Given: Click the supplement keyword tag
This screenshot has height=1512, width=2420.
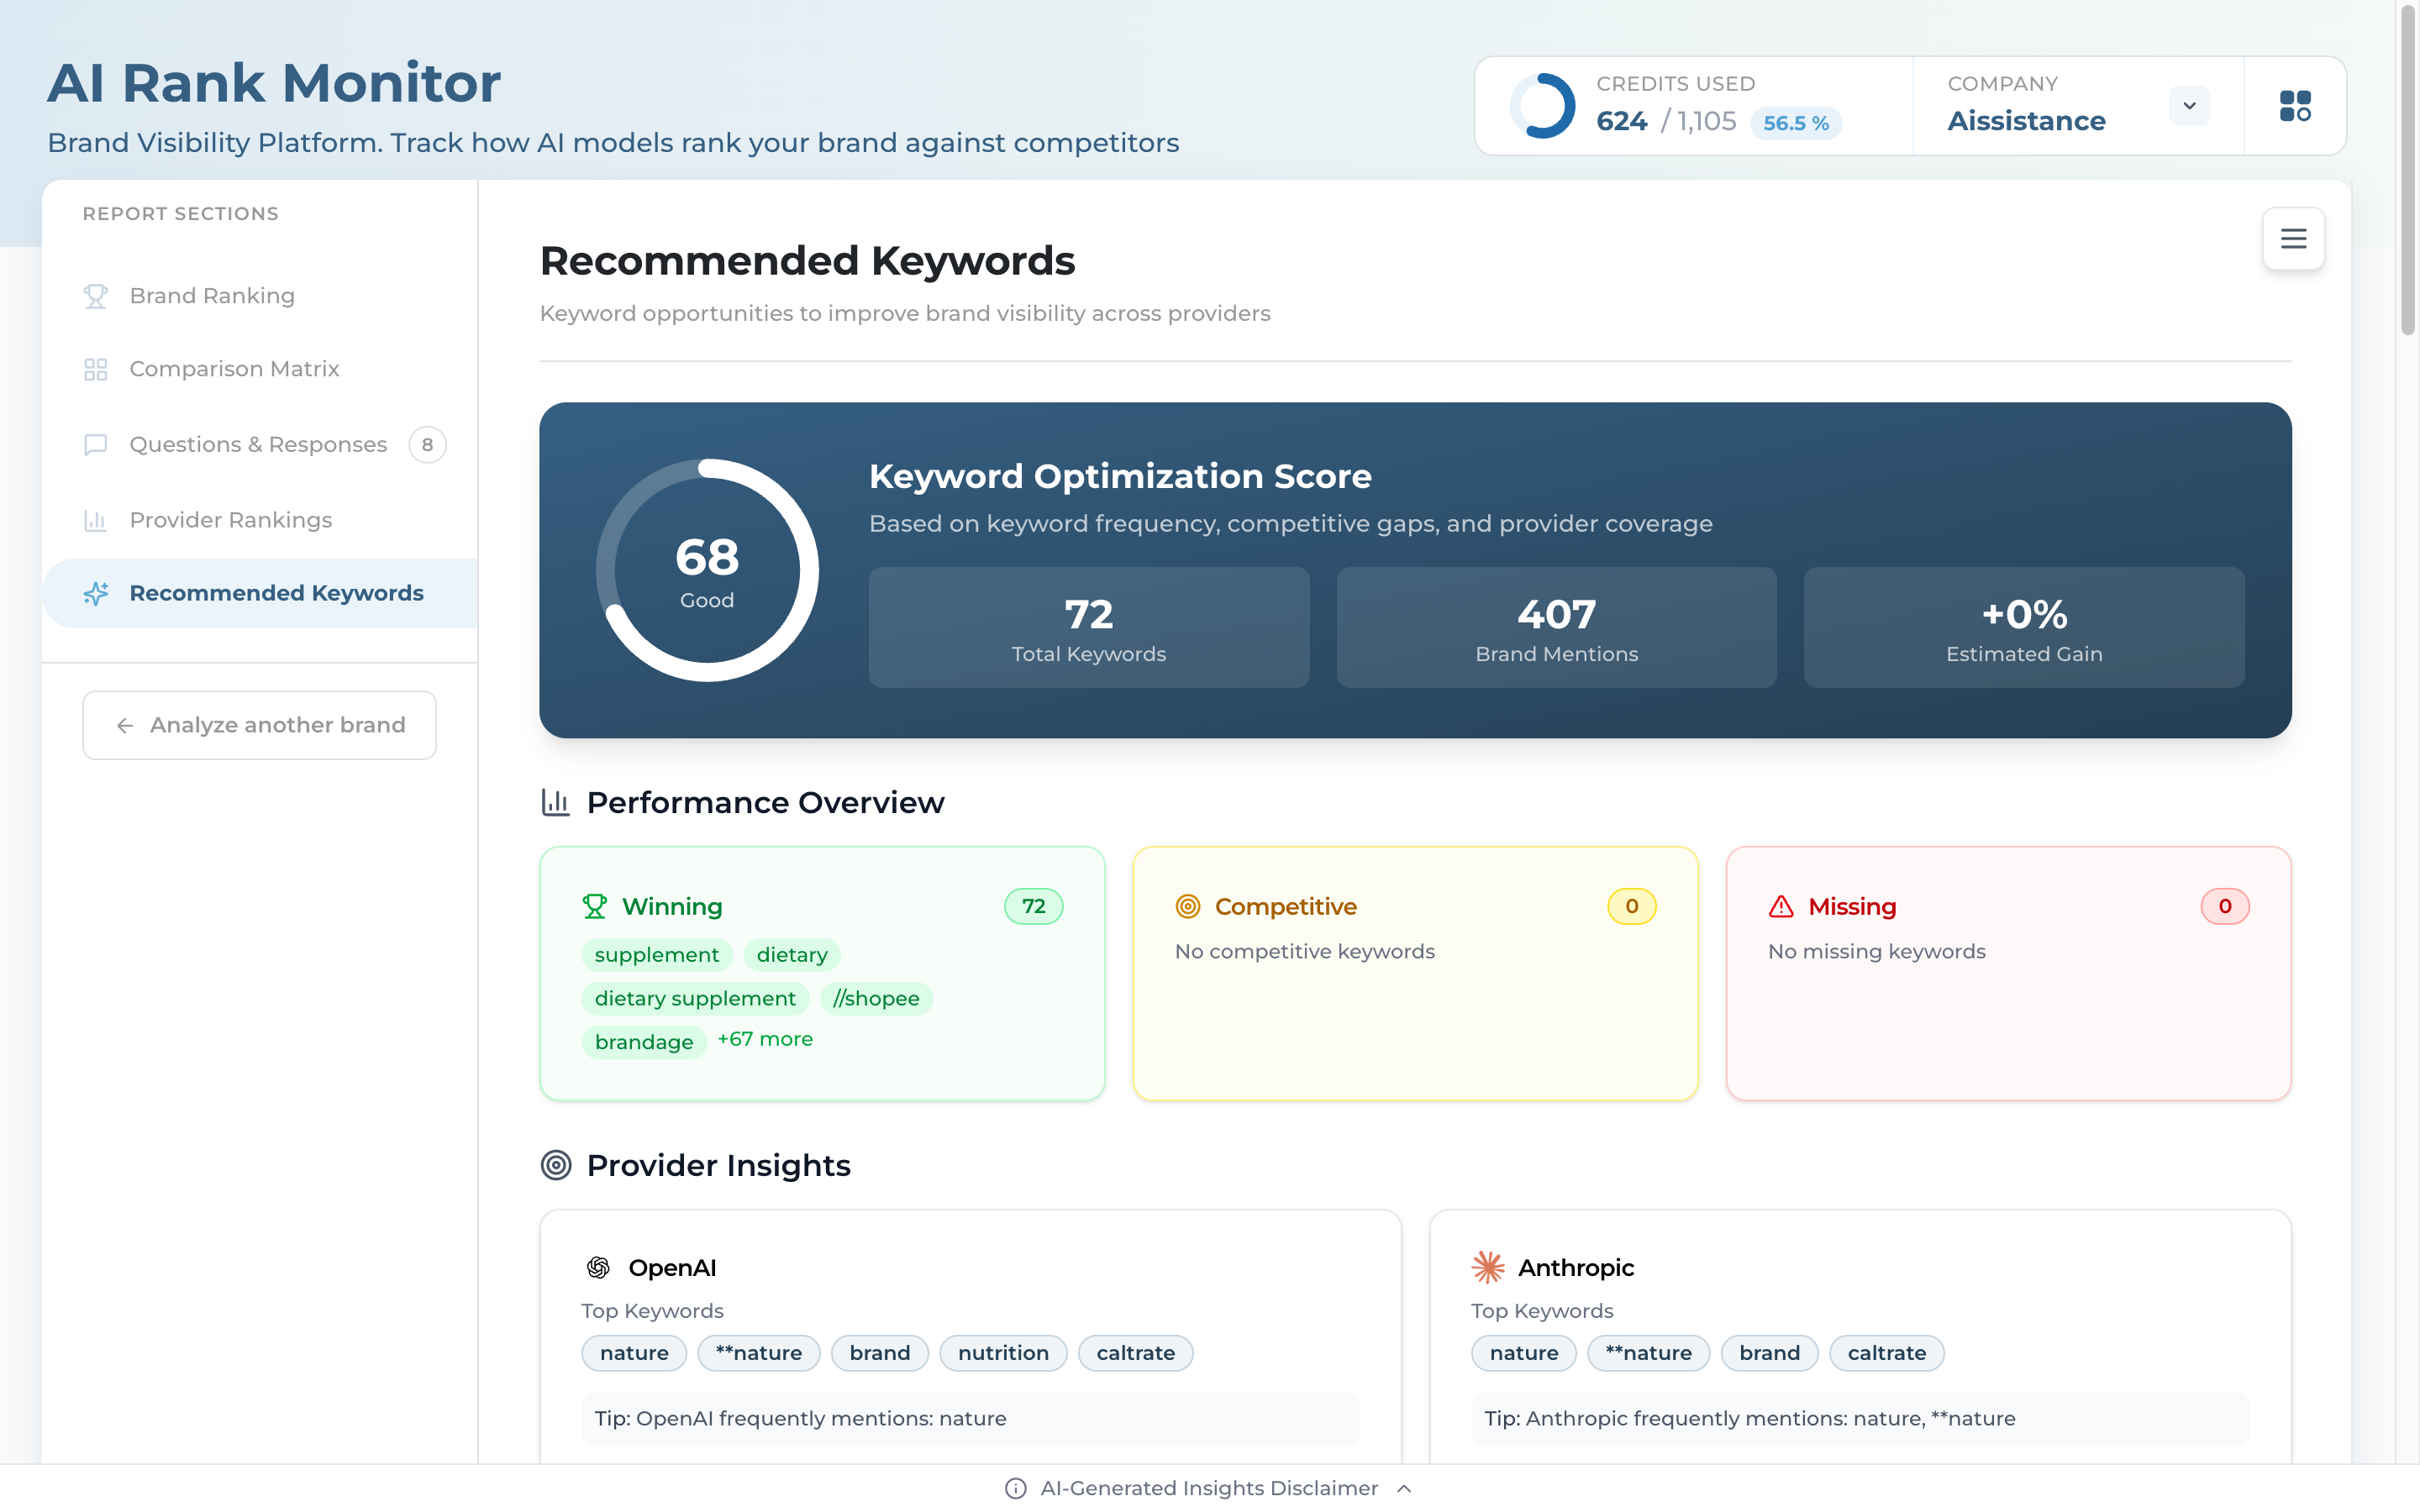Looking at the screenshot, I should pos(656,955).
